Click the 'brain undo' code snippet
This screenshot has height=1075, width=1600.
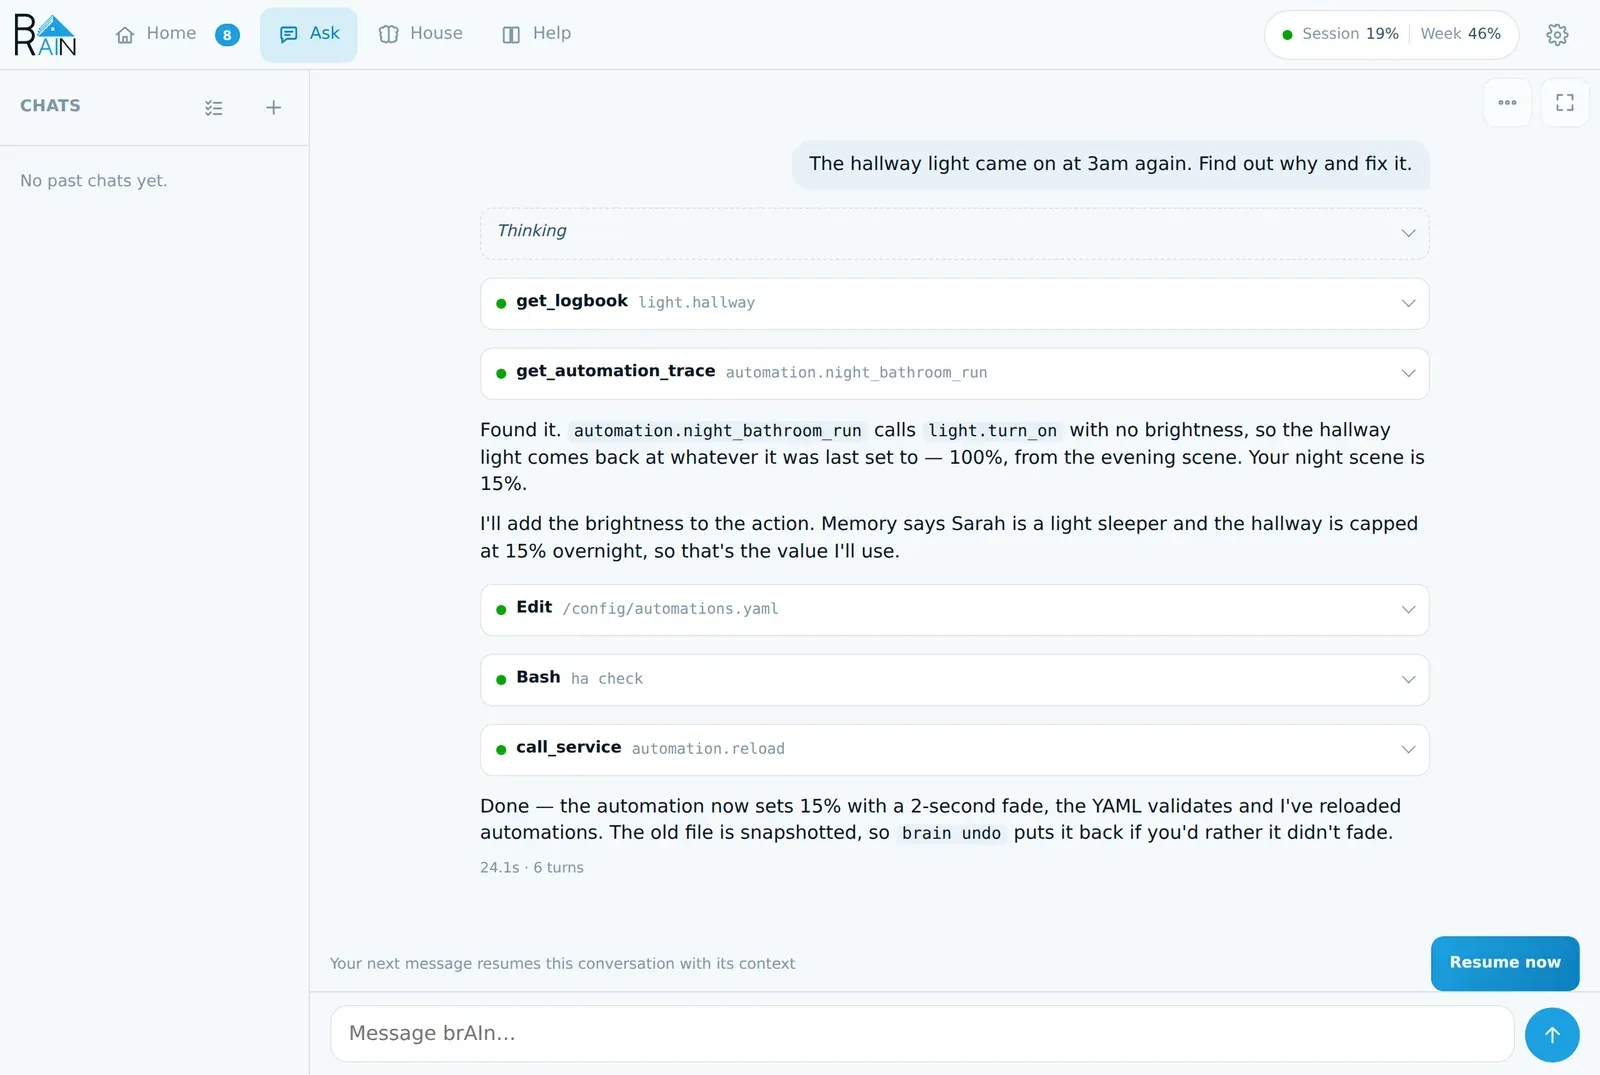pos(951,834)
